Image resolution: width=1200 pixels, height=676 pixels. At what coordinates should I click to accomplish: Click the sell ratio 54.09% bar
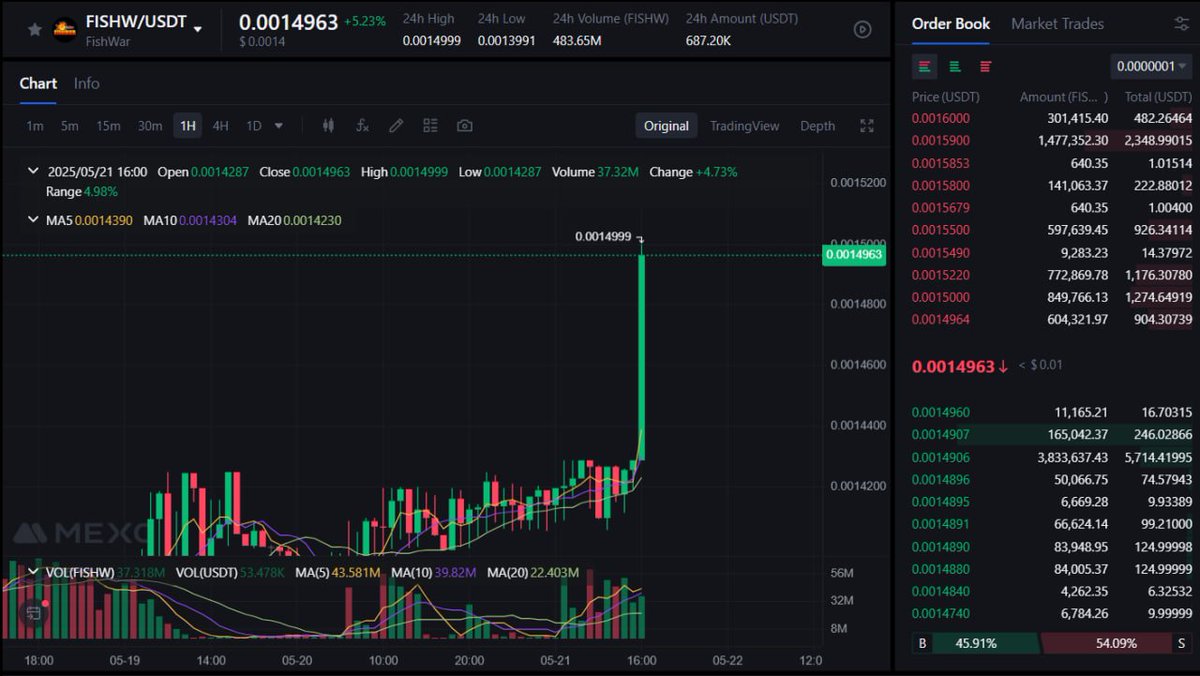point(1116,643)
